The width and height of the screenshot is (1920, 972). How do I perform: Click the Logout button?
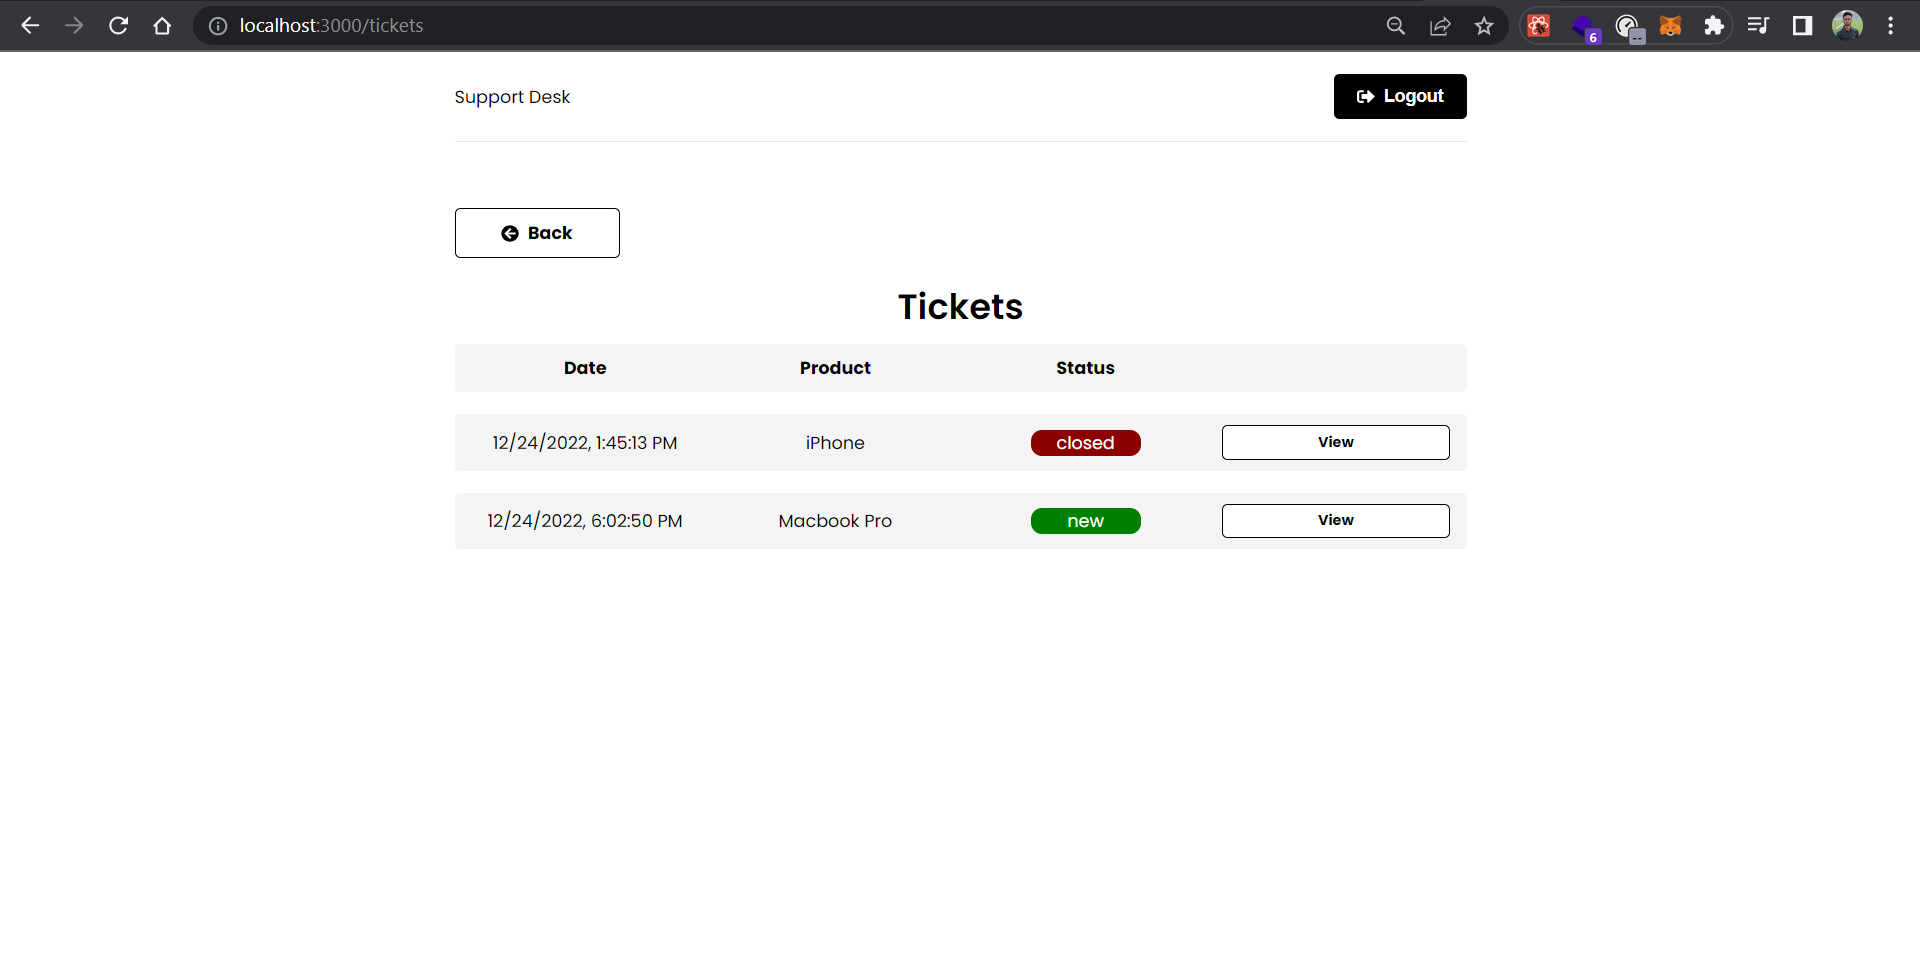click(1400, 96)
